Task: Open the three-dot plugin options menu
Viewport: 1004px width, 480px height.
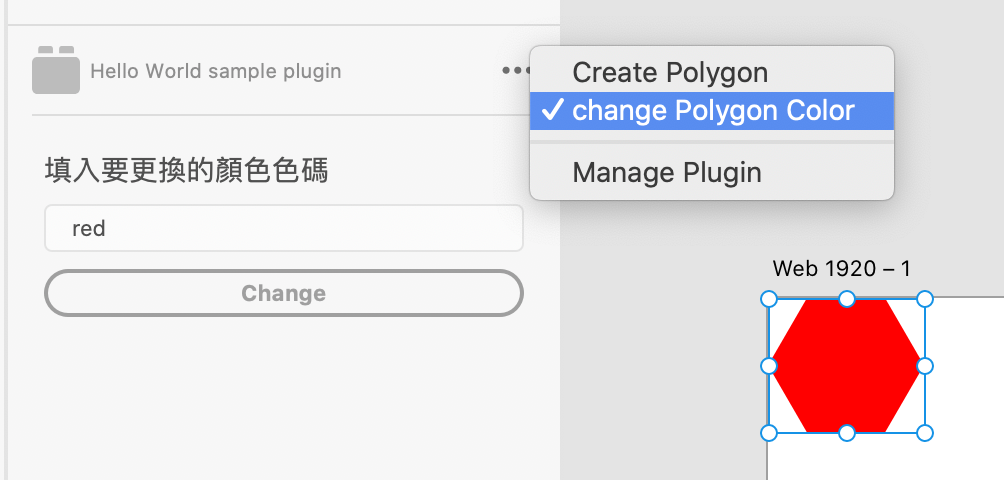Action: 516,70
